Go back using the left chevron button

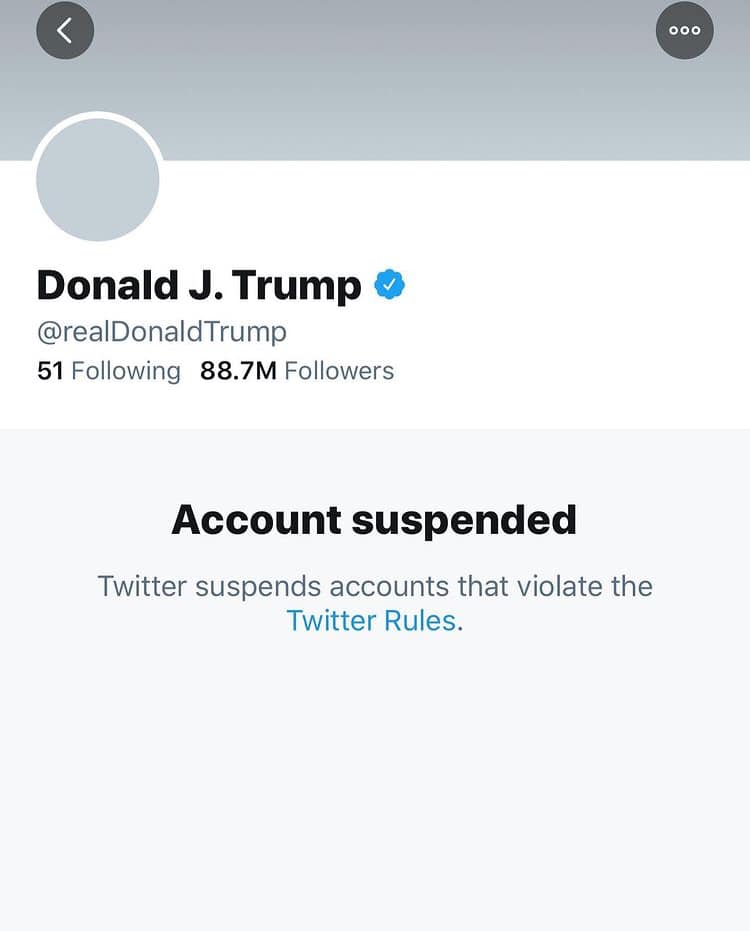click(65, 30)
